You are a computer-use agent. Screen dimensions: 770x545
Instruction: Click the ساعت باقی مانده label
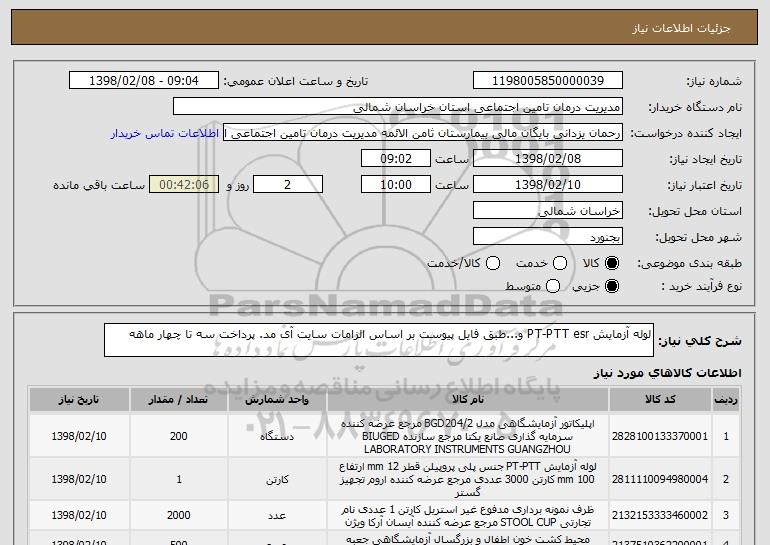[x=99, y=185]
